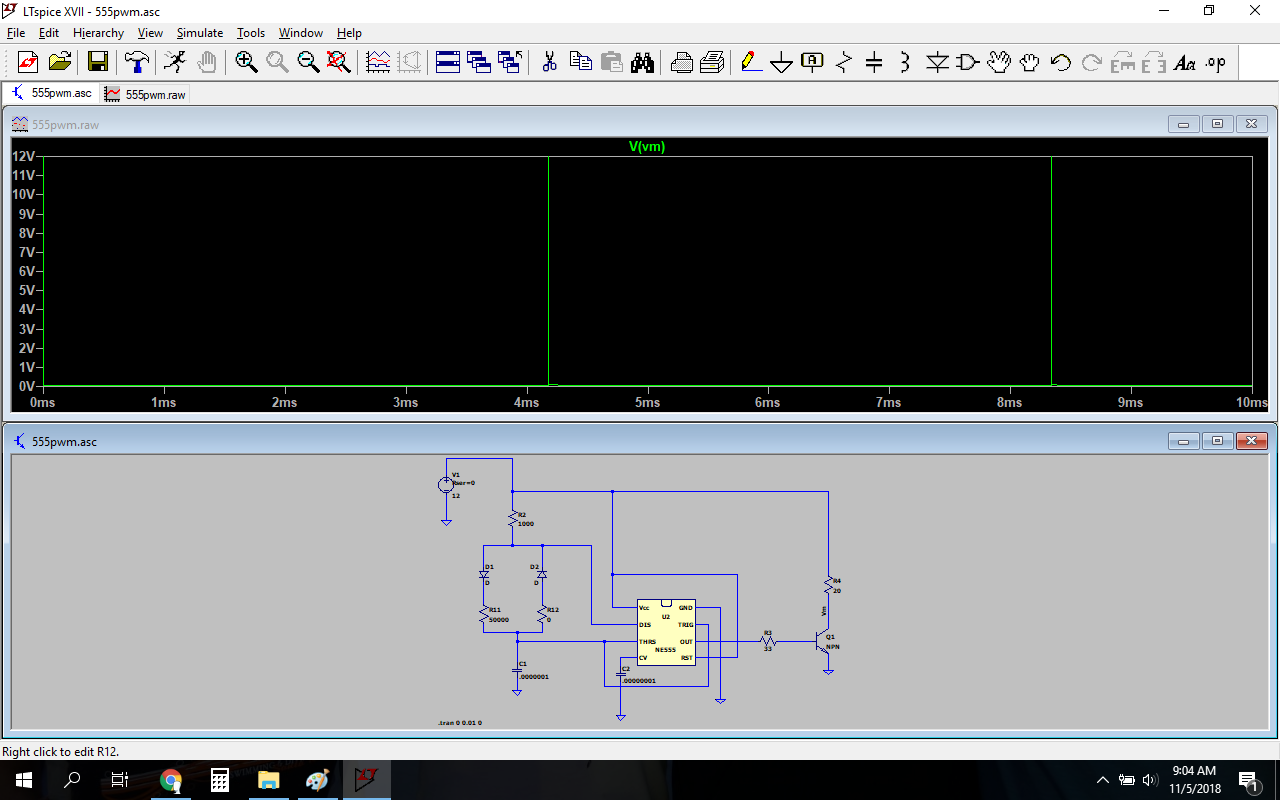1280x800 pixels.
Task: Click the volume speaker icon in the tray
Action: (x=1150, y=780)
